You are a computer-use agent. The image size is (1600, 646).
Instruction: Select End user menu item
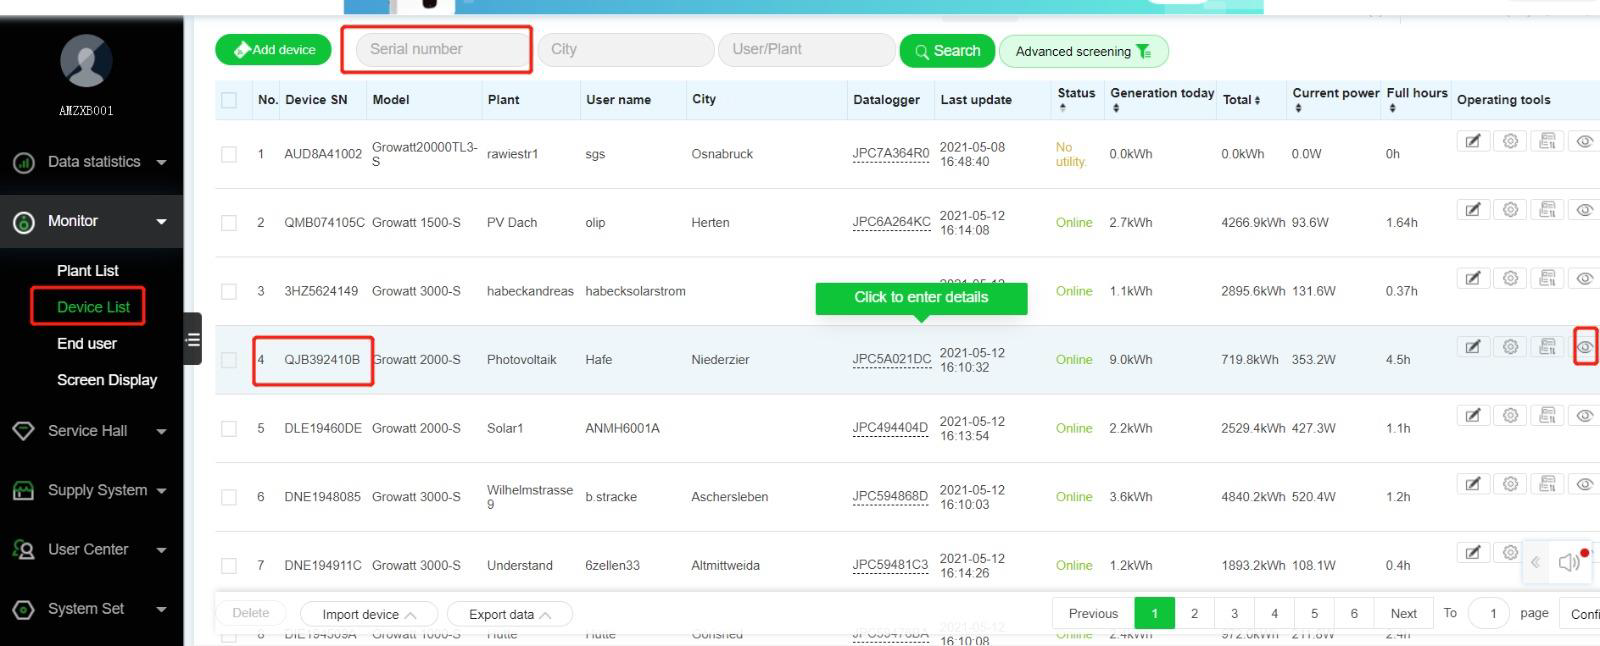[x=87, y=344]
